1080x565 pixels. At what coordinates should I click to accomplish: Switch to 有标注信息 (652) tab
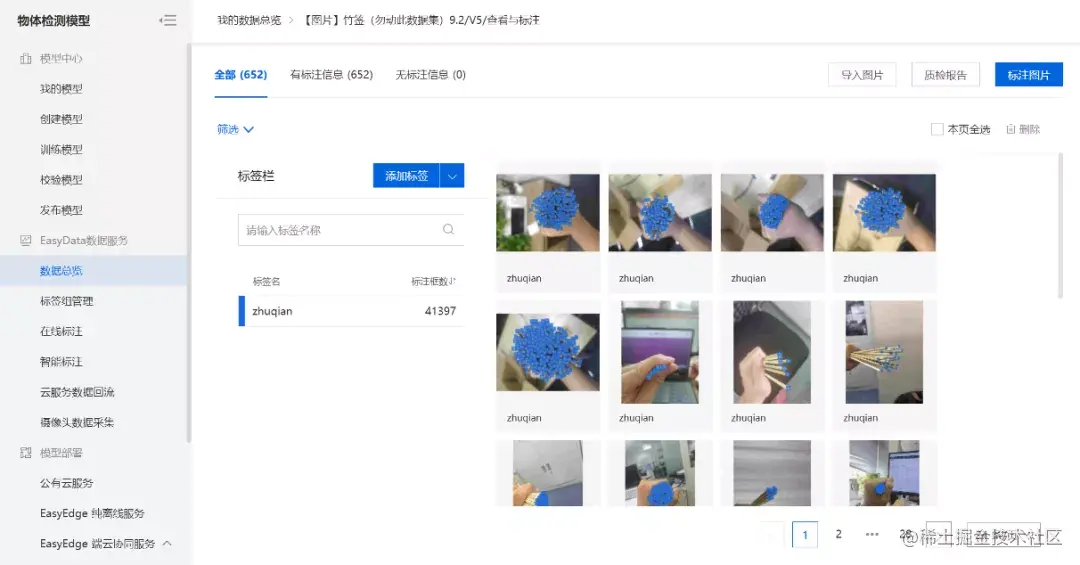pos(331,74)
